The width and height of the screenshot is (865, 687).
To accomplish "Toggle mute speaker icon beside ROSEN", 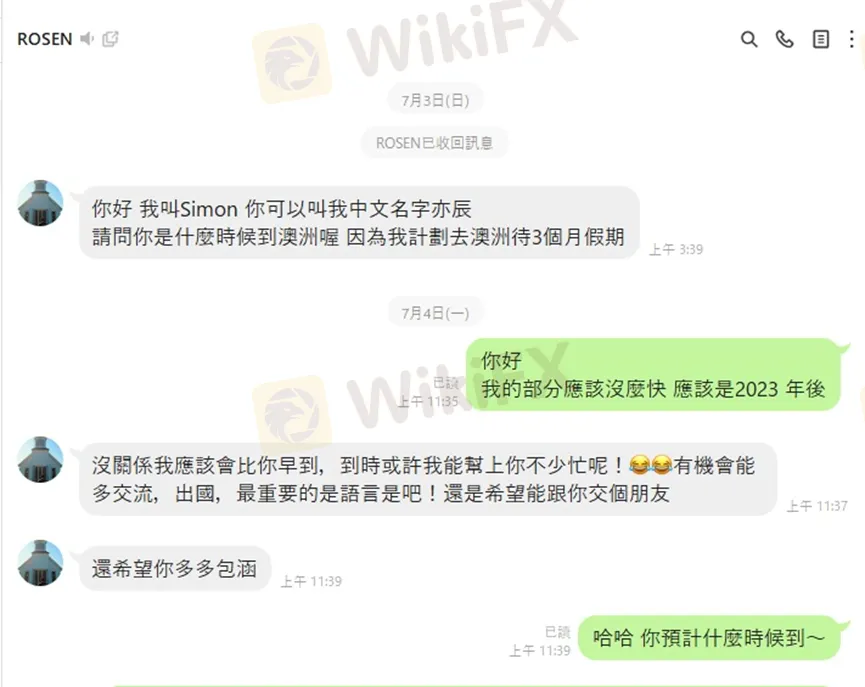I will click(87, 39).
